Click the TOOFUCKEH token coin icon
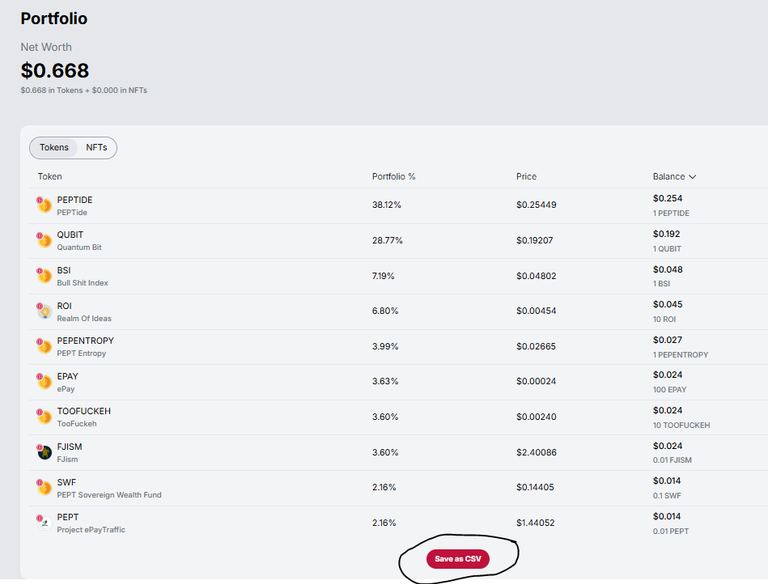This screenshot has width=768, height=584. pyautogui.click(x=44, y=416)
